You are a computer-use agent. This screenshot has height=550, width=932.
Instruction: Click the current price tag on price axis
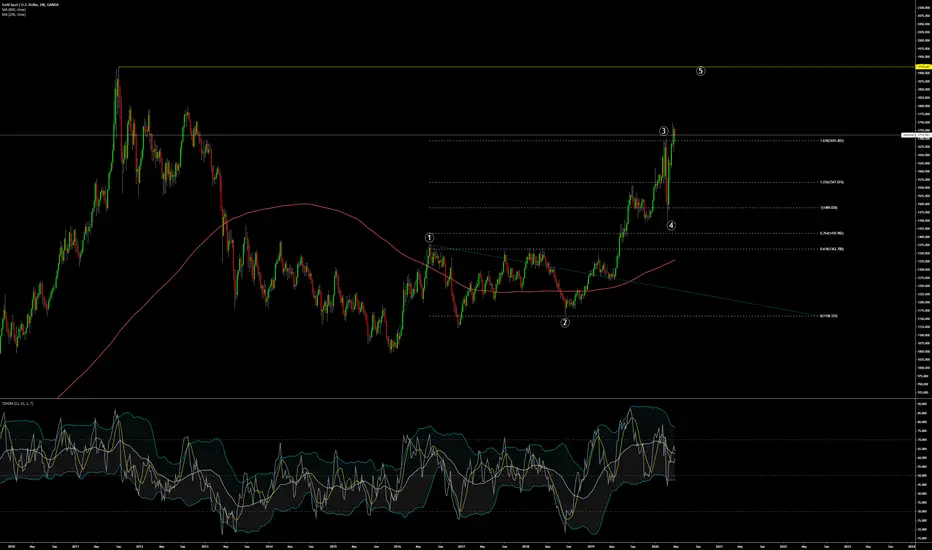(x=916, y=136)
